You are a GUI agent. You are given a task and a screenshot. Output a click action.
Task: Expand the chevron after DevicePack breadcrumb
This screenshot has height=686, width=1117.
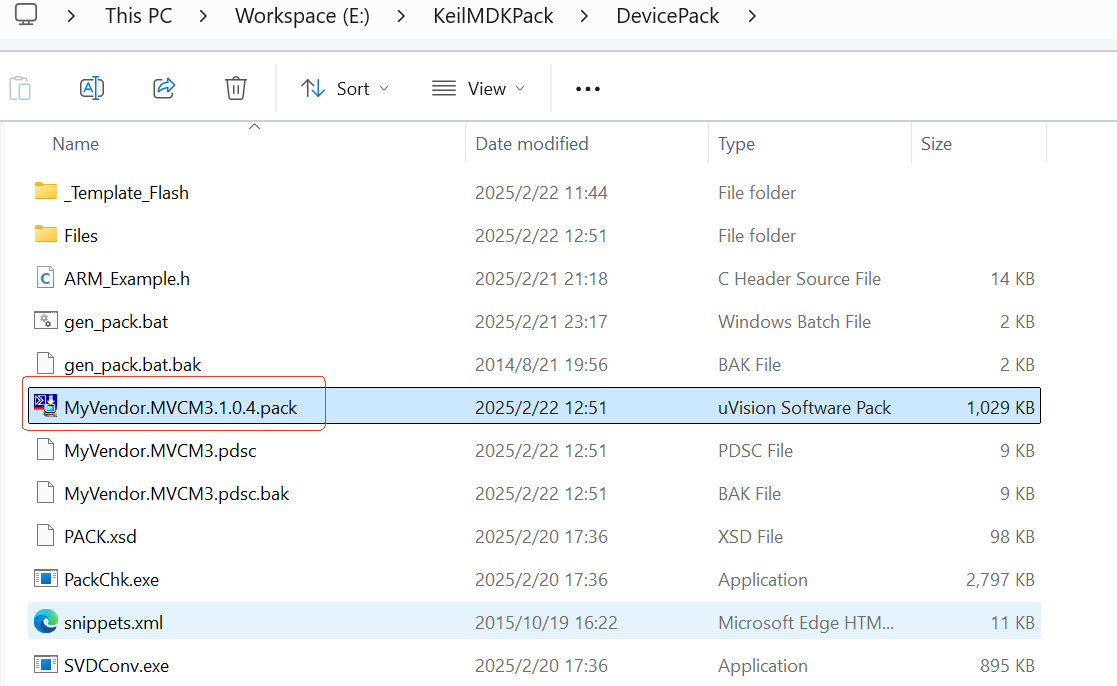coord(752,16)
